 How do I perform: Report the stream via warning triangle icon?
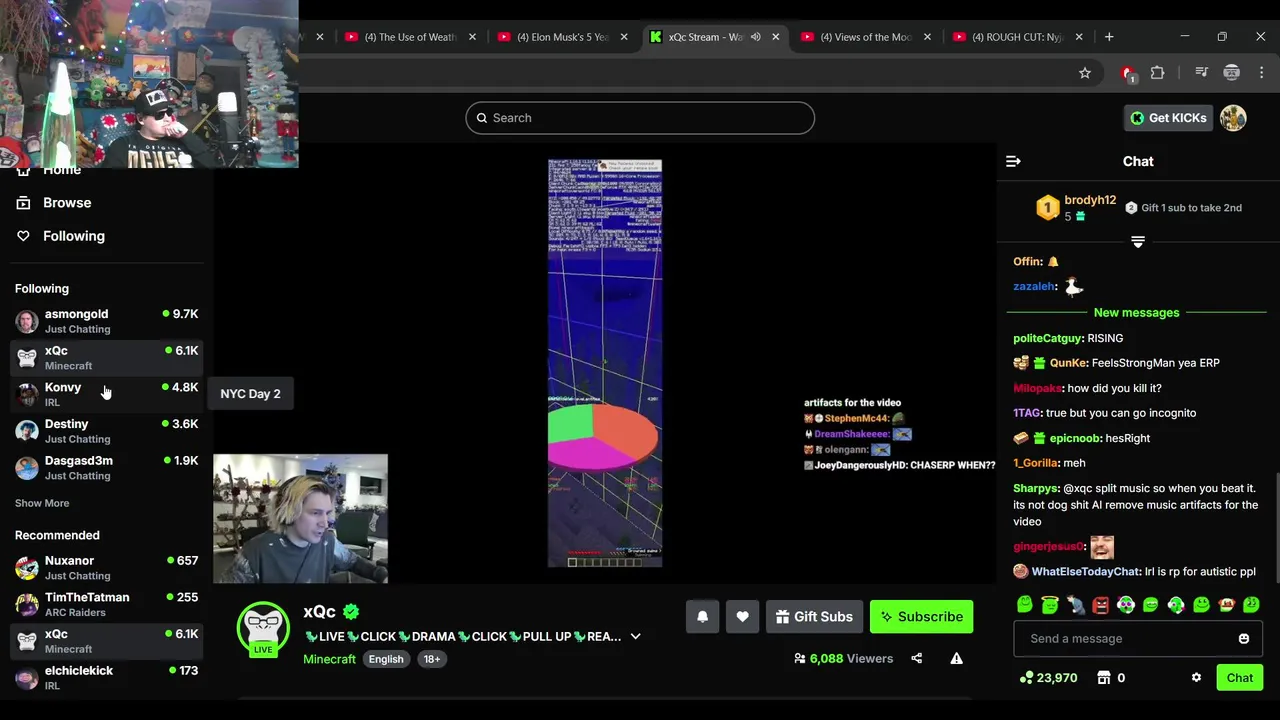point(956,658)
